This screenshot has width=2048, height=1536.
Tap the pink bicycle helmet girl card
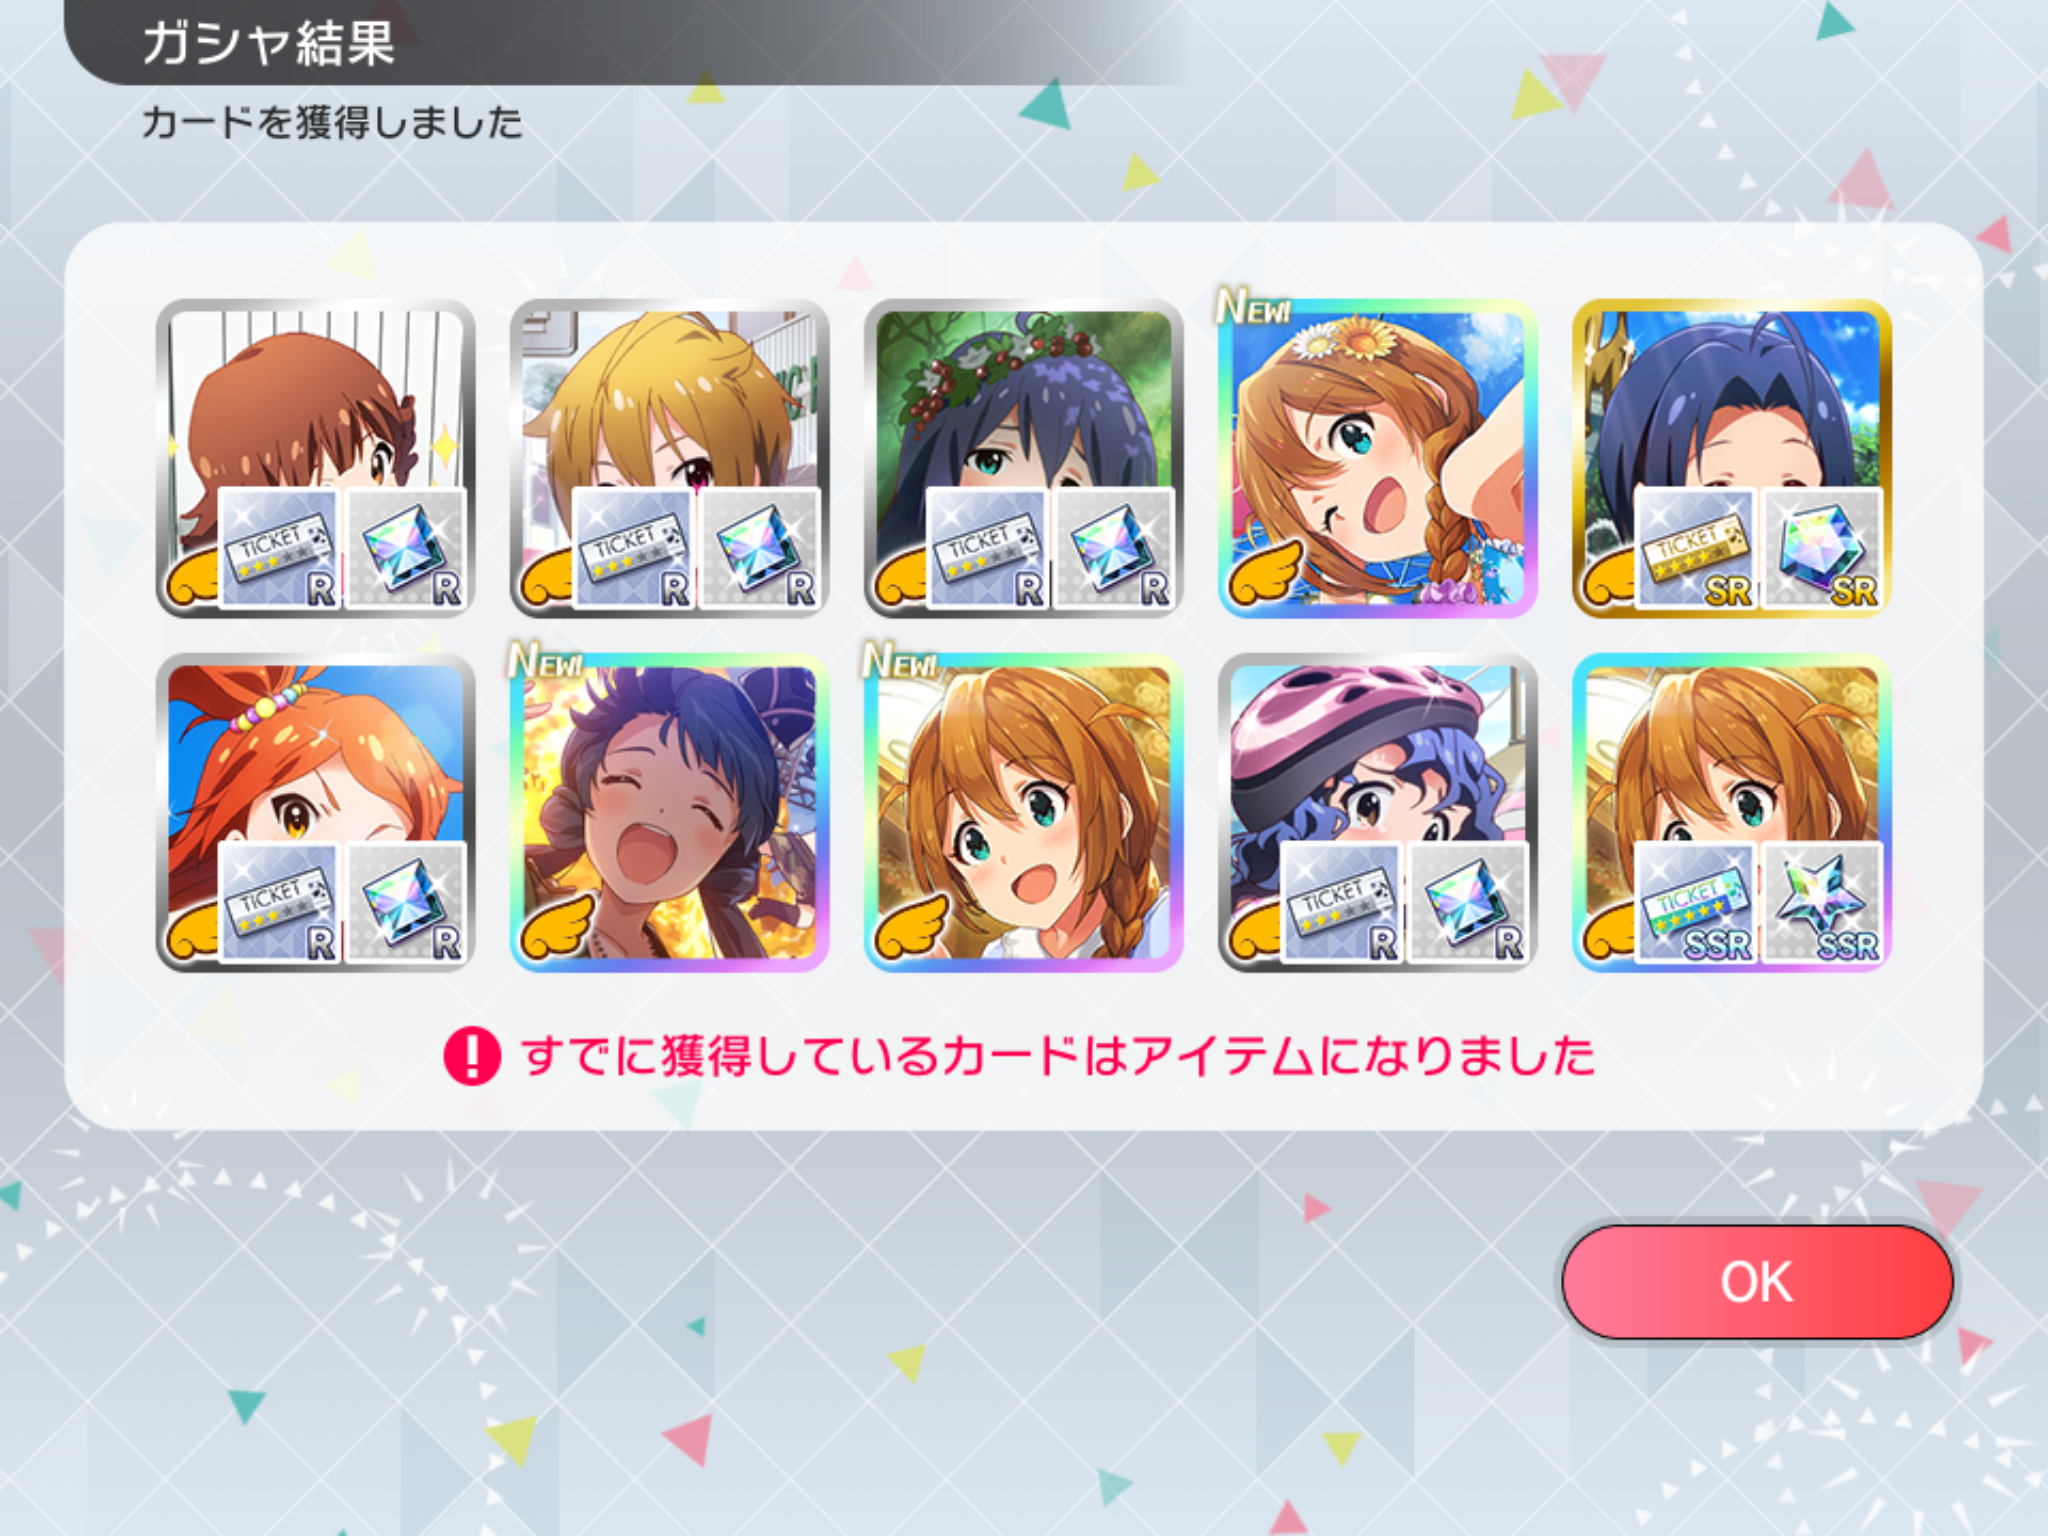click(x=1377, y=812)
